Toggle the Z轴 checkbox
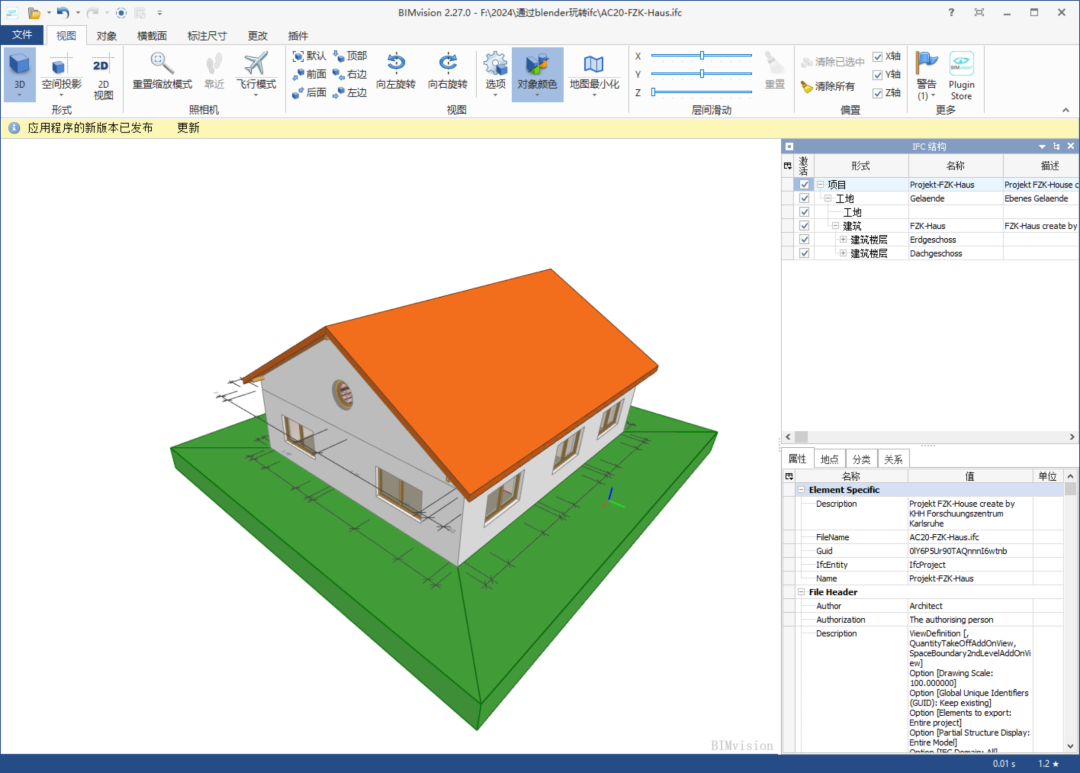 (x=878, y=93)
